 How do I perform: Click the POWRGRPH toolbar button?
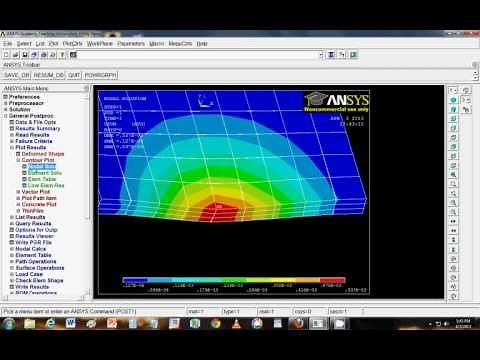click(100, 75)
